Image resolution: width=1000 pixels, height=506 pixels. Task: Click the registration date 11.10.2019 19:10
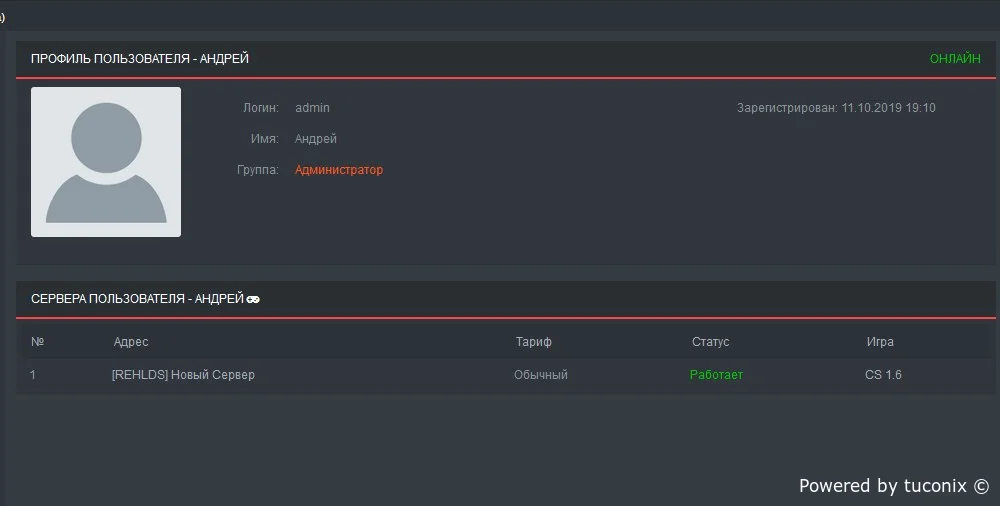888,108
